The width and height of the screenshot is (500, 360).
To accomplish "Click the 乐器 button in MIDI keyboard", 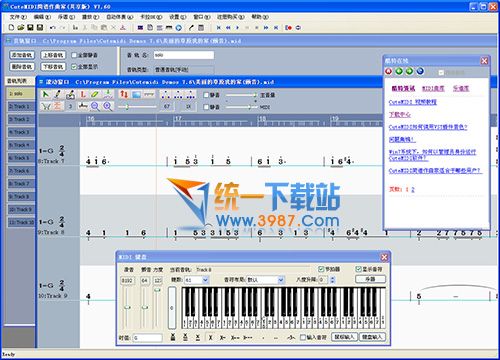I will (370, 279).
